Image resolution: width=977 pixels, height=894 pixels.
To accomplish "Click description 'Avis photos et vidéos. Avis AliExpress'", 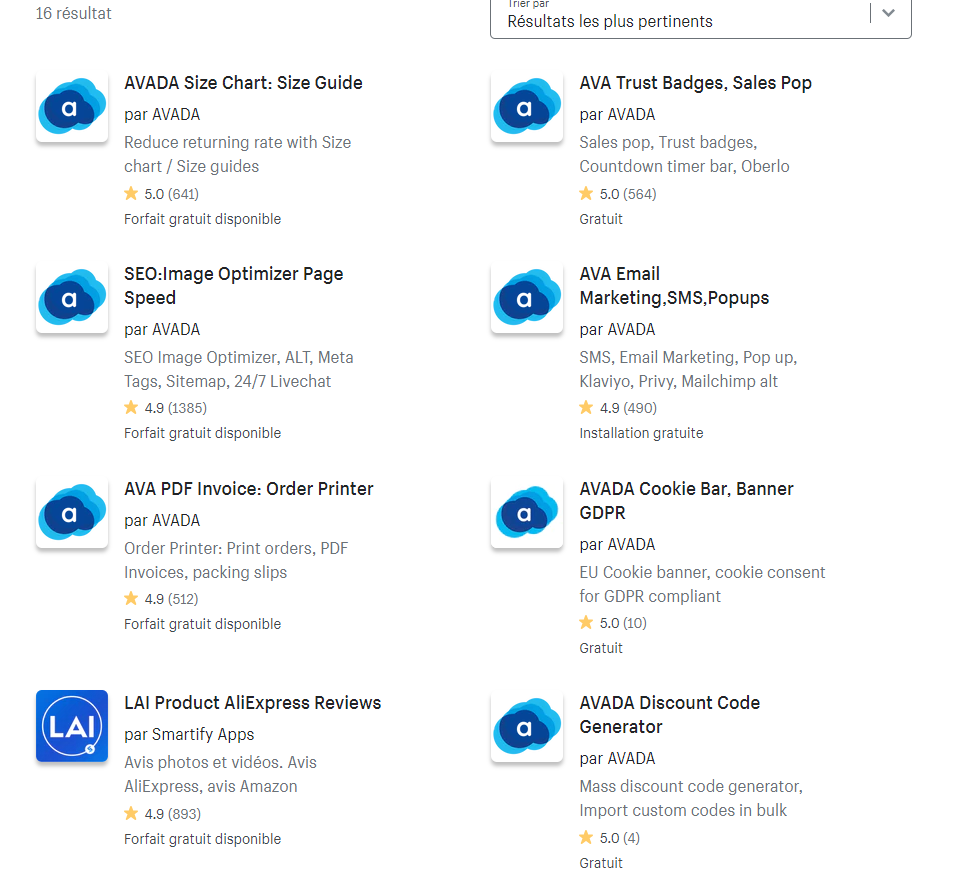I will [220, 774].
